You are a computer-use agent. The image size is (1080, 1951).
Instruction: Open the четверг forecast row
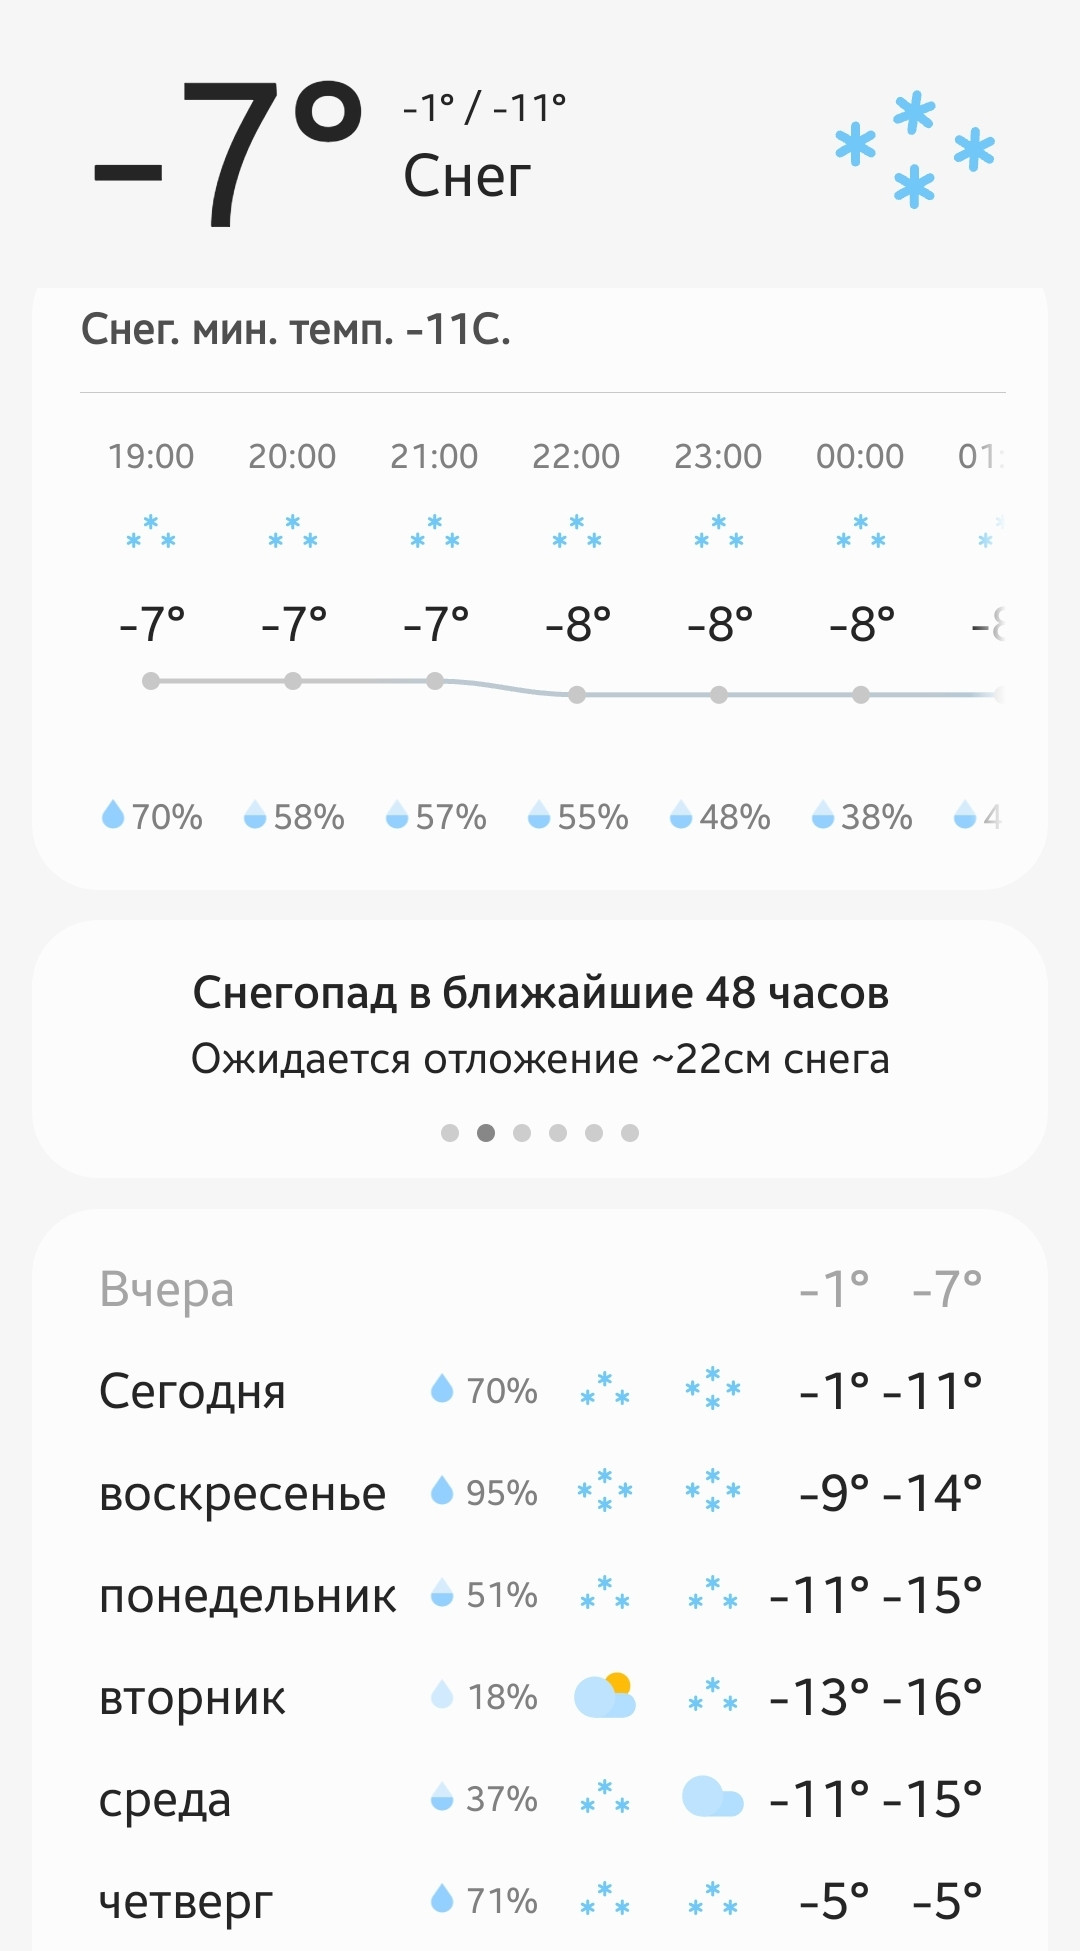tap(540, 1901)
